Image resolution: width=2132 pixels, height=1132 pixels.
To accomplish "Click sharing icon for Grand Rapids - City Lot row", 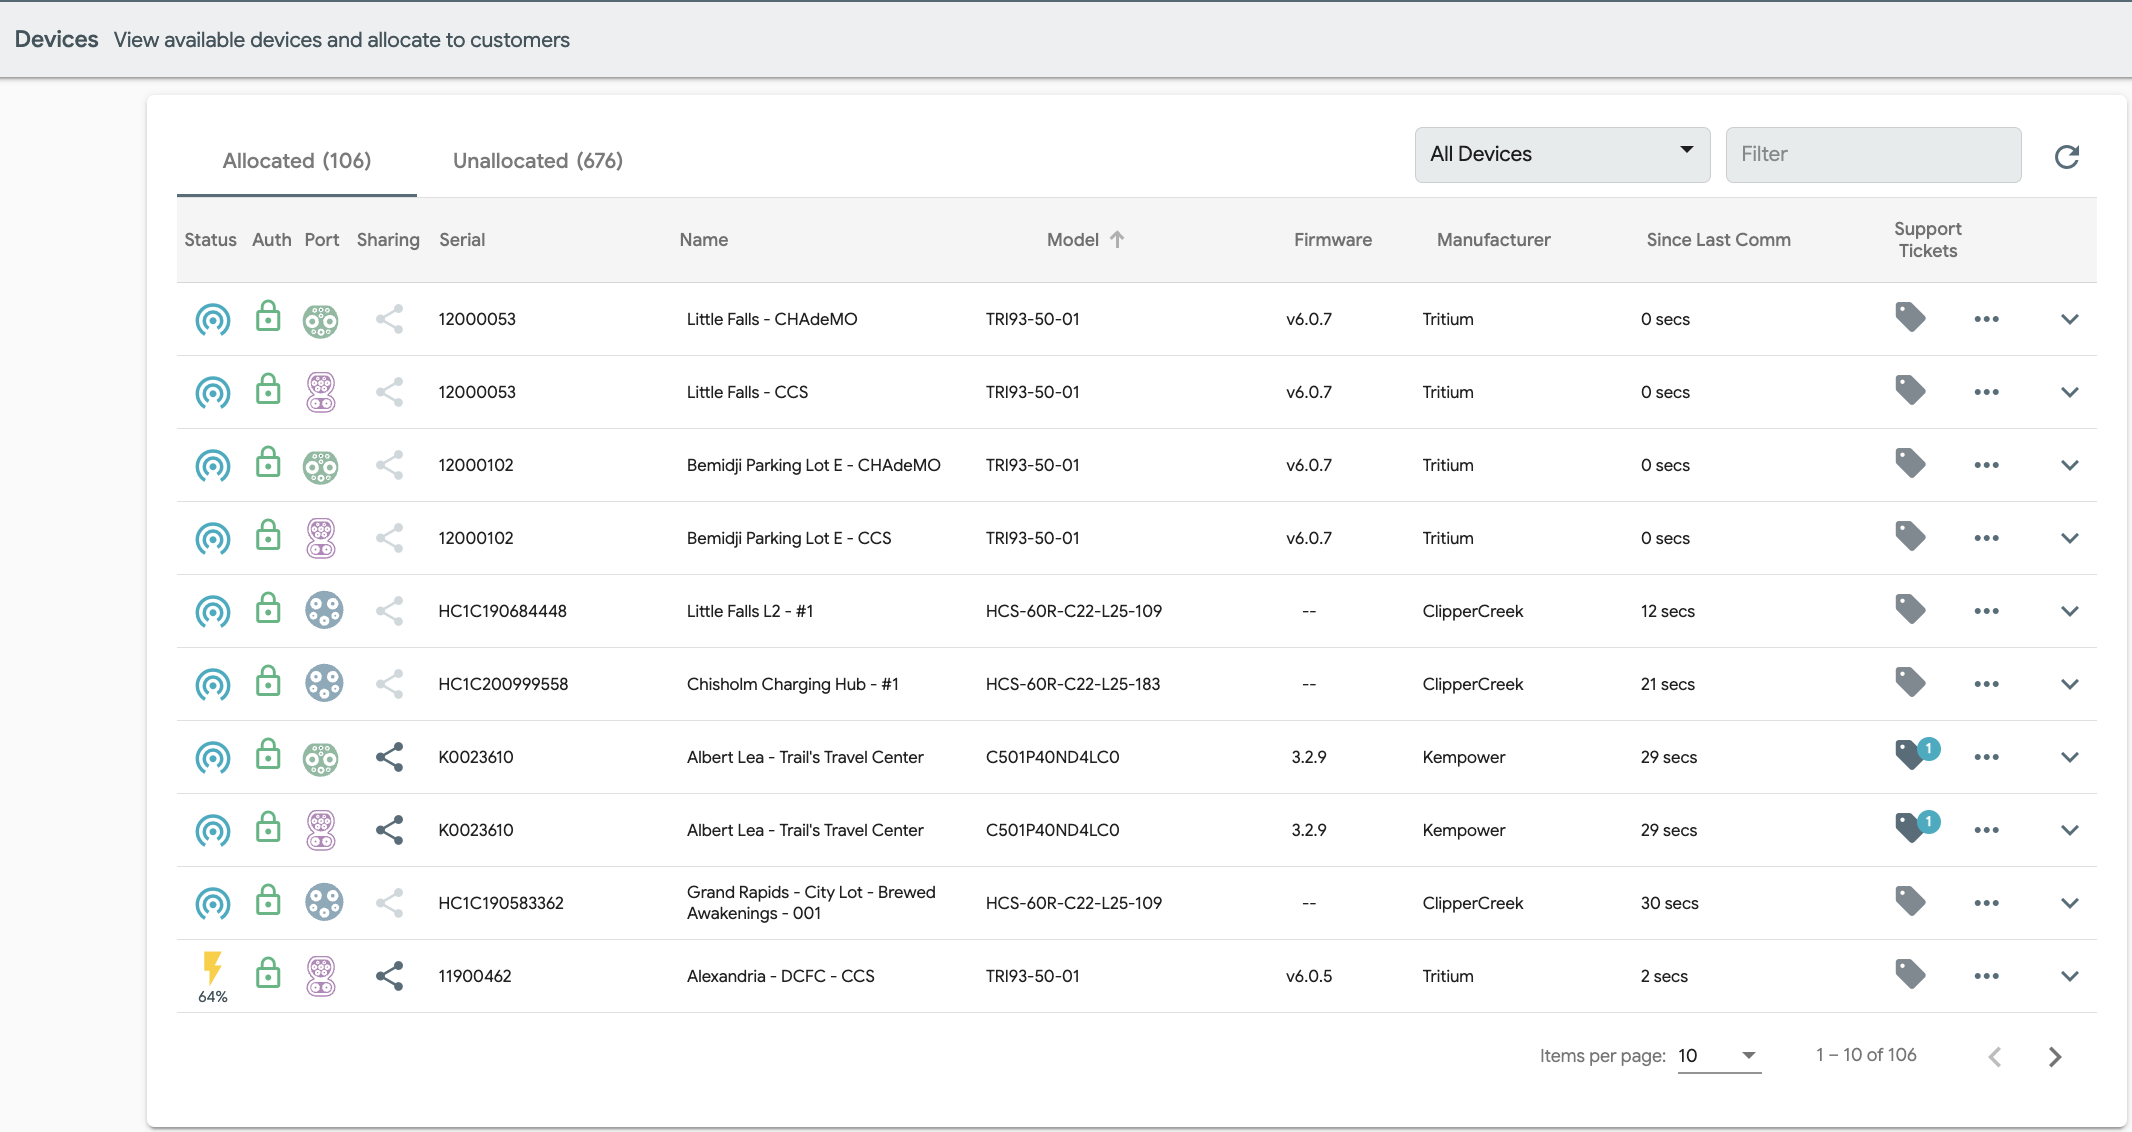I will (x=389, y=903).
